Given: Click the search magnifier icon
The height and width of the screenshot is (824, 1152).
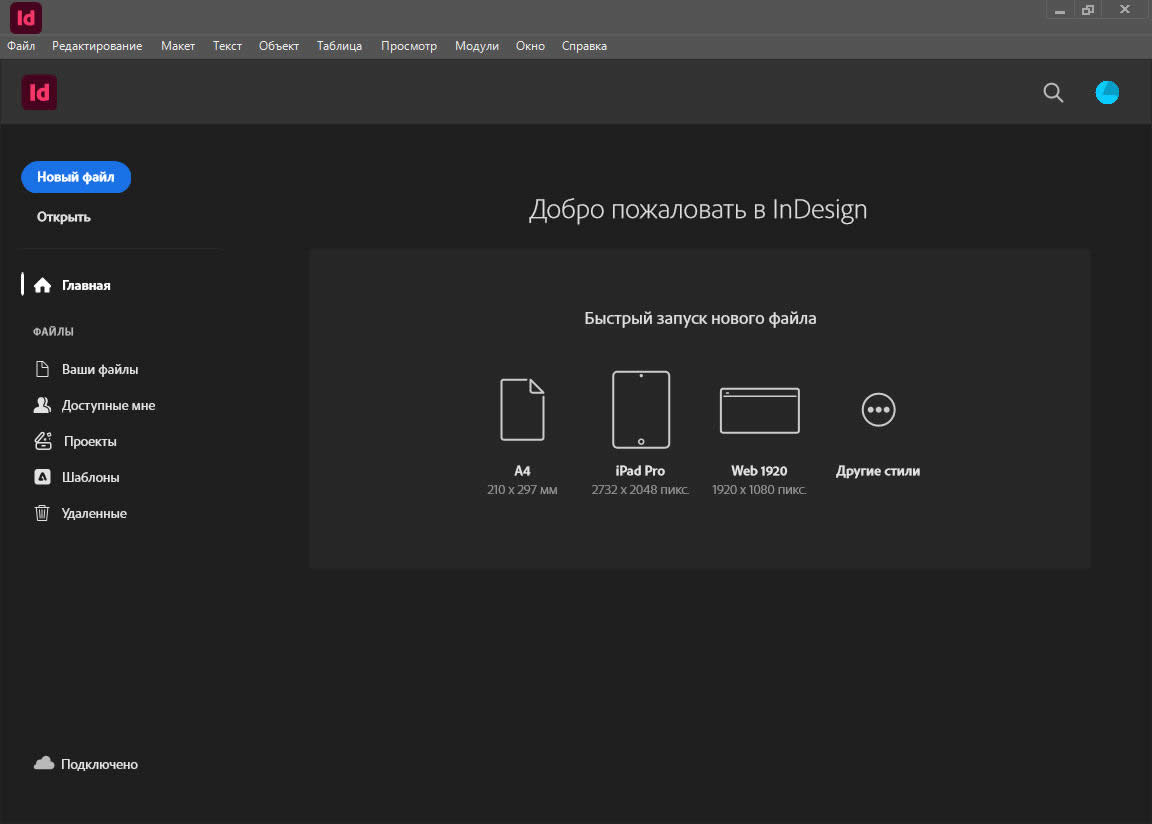Looking at the screenshot, I should coord(1053,93).
